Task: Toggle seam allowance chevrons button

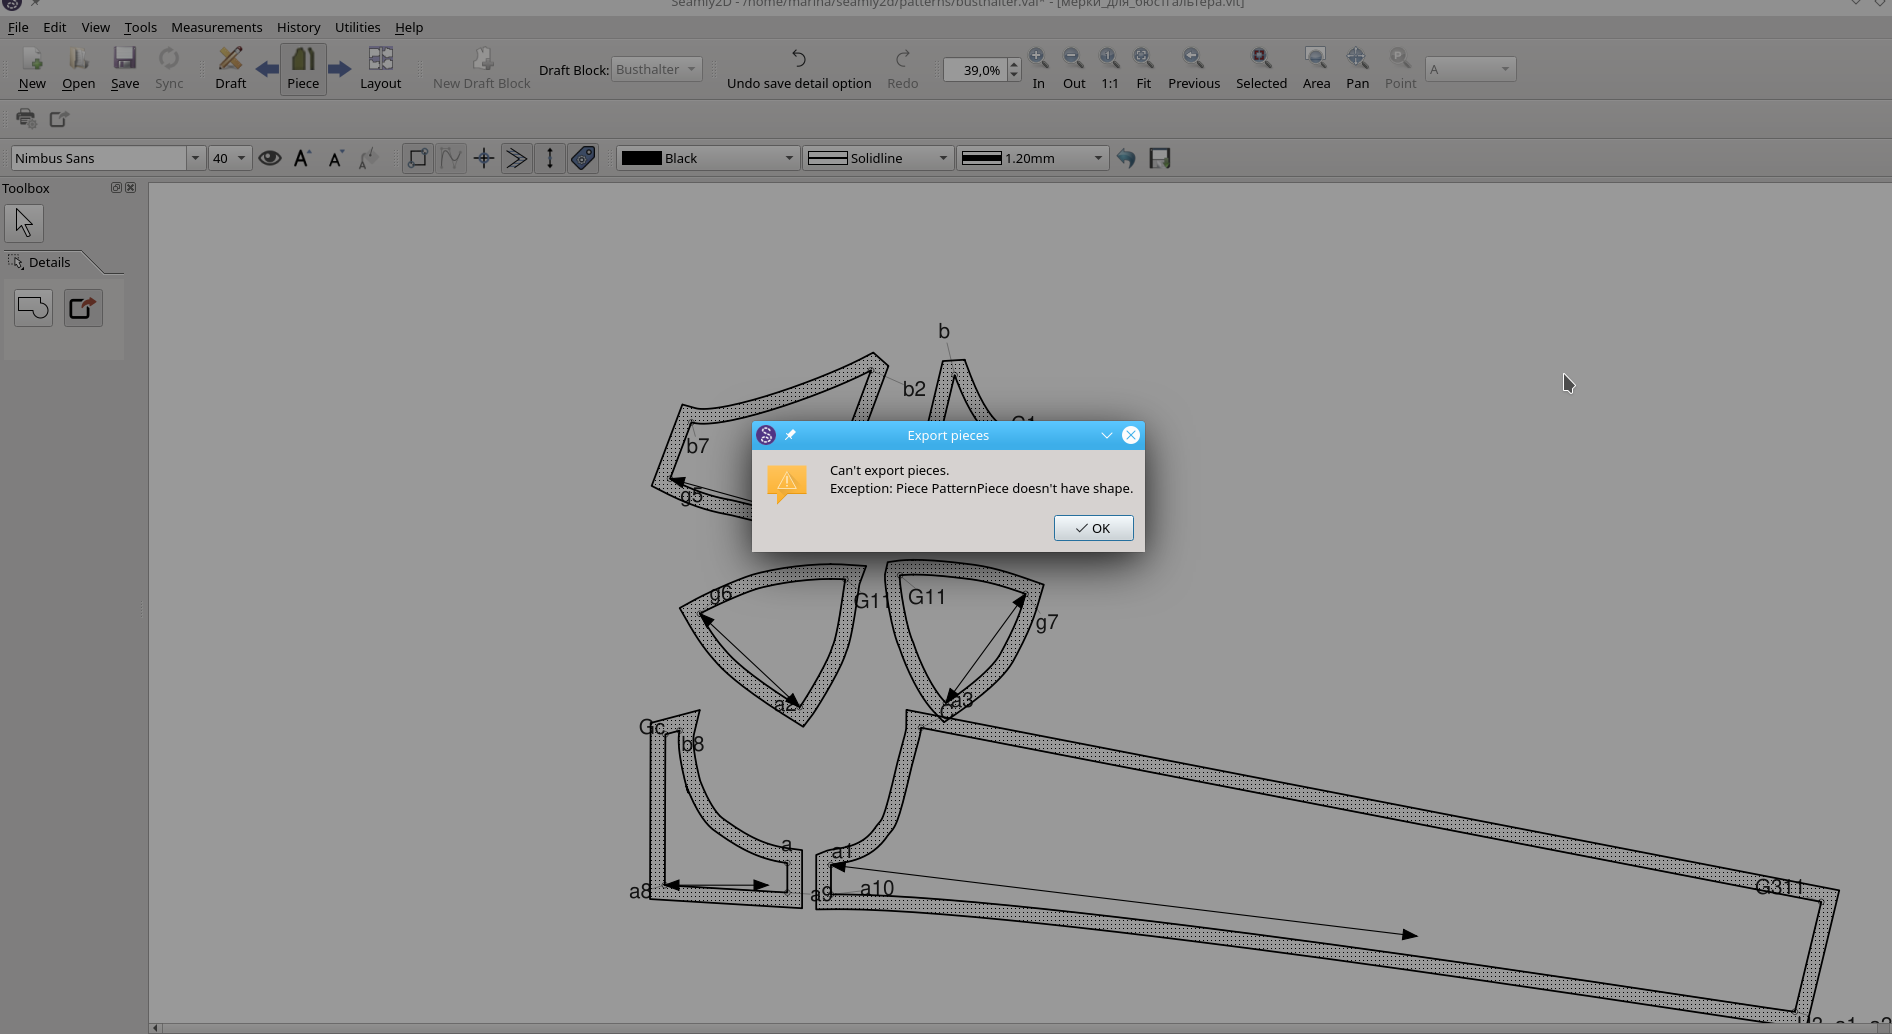Action: click(516, 158)
